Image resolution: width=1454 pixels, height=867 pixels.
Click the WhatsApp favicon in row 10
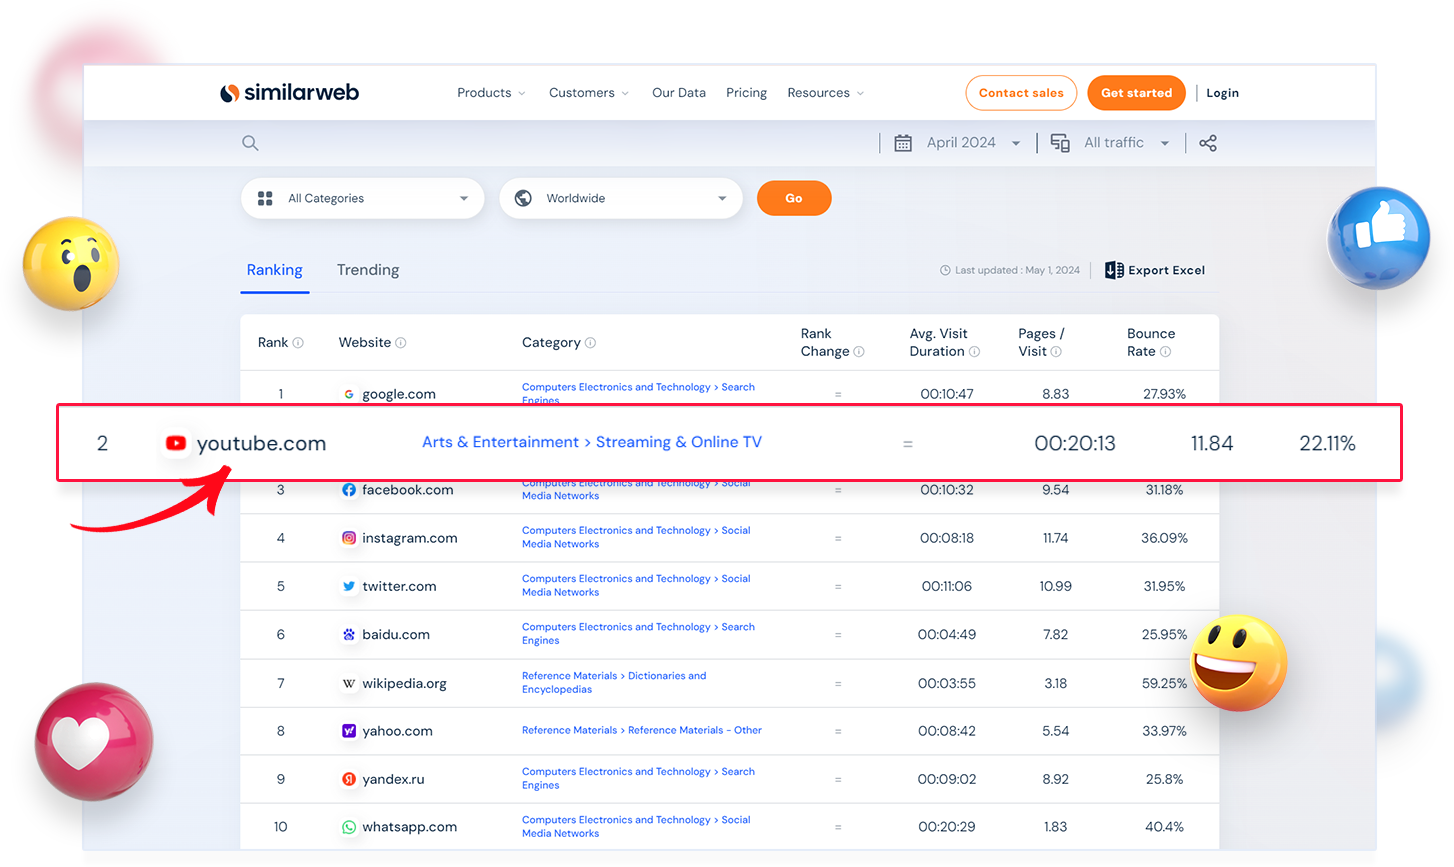(x=349, y=827)
